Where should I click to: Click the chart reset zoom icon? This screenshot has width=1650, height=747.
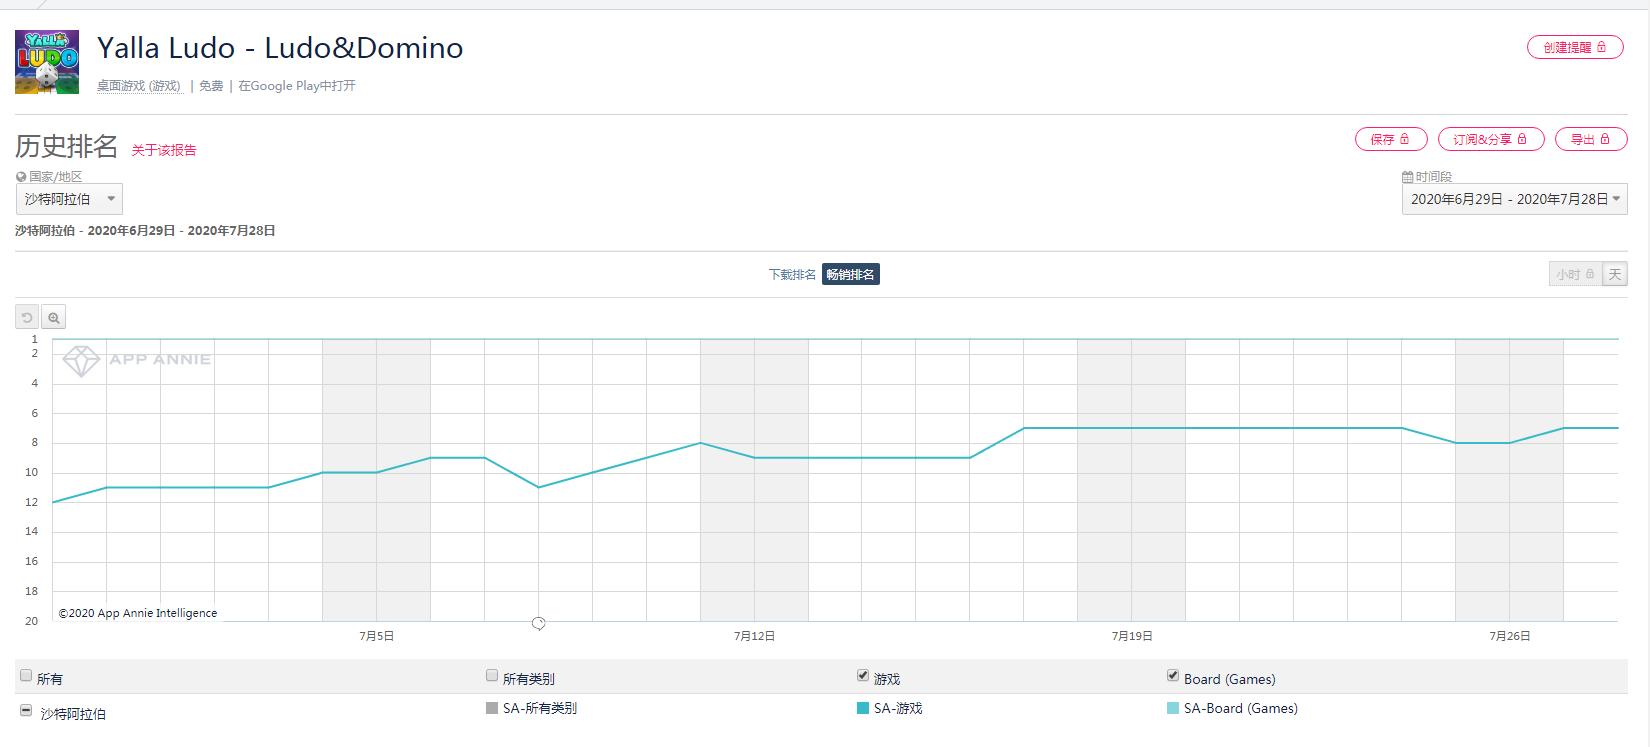(x=27, y=318)
